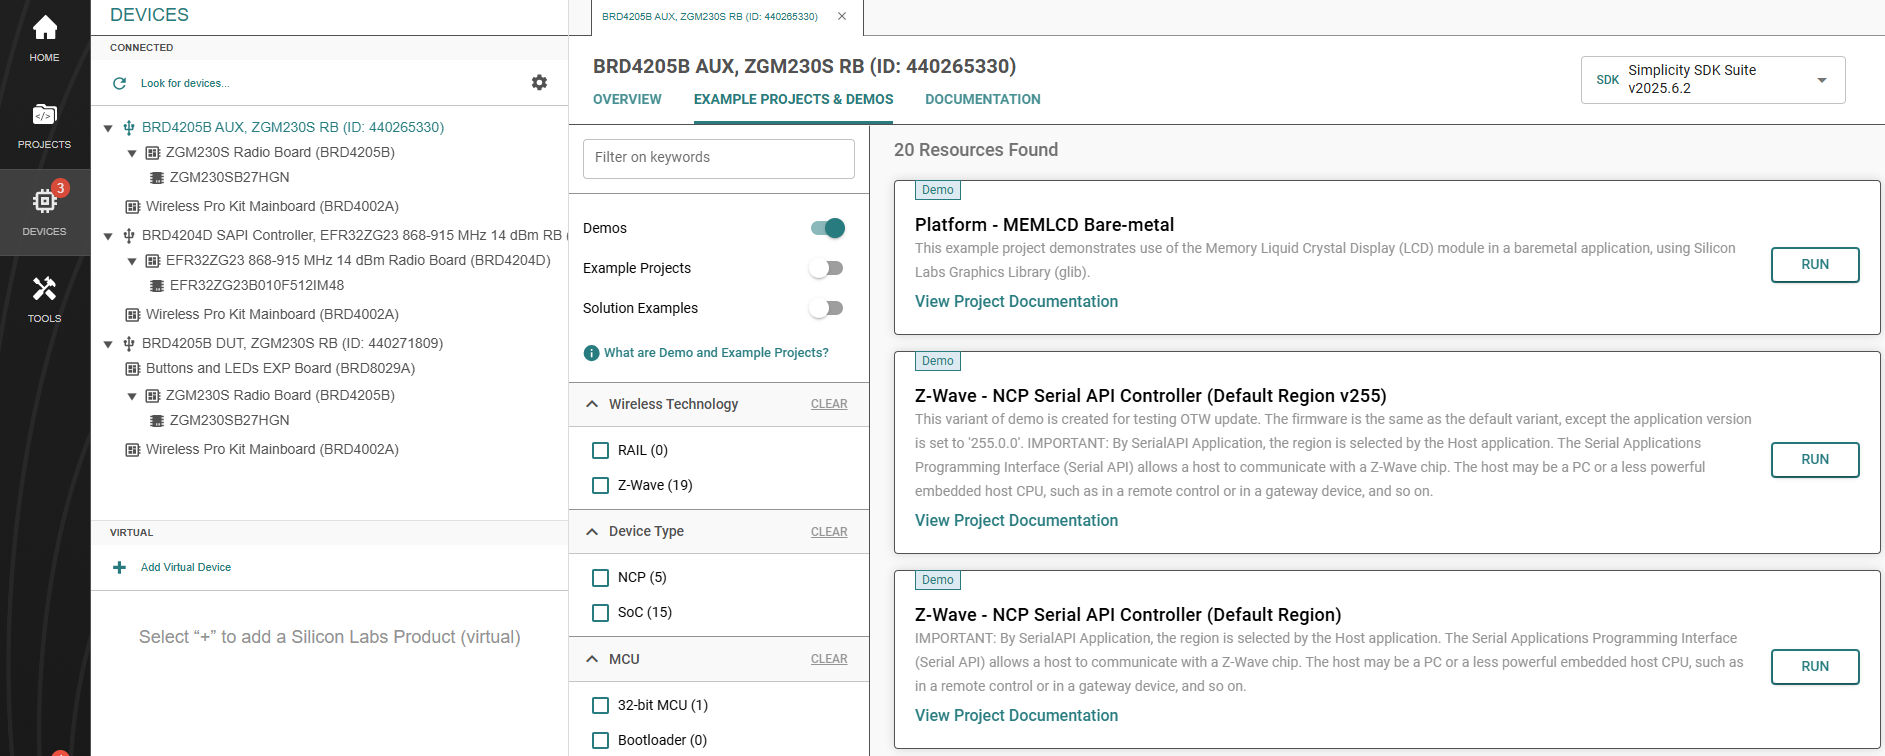The height and width of the screenshot is (756, 1885).
Task: Click USB icon of BRD4205B DUT device
Action: point(129,344)
